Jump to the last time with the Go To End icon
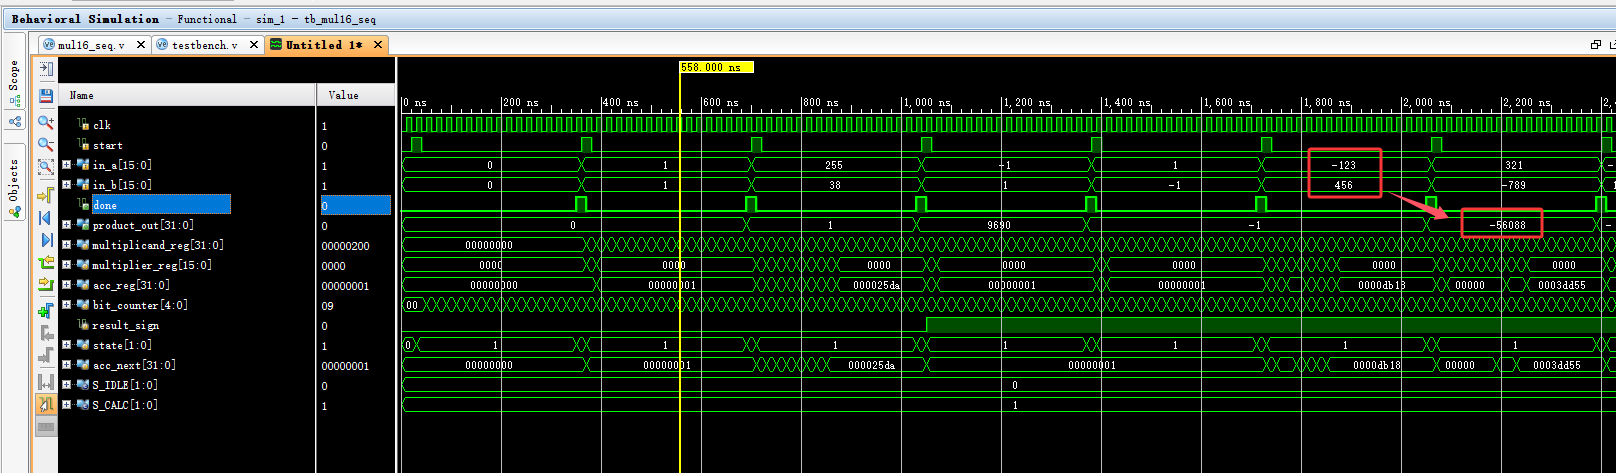The width and height of the screenshot is (1616, 473). (46, 240)
